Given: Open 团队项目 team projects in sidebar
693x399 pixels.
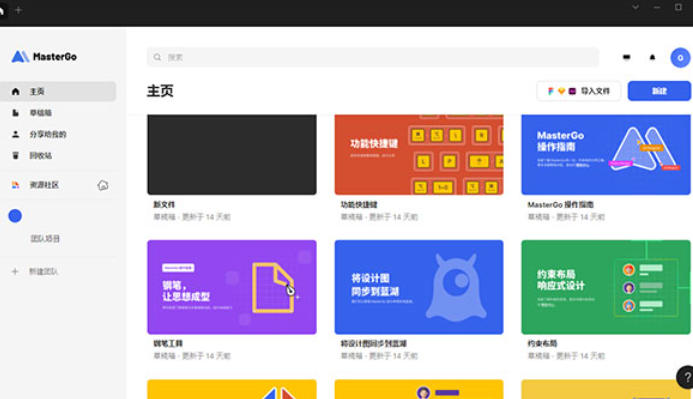Looking at the screenshot, I should pos(45,239).
